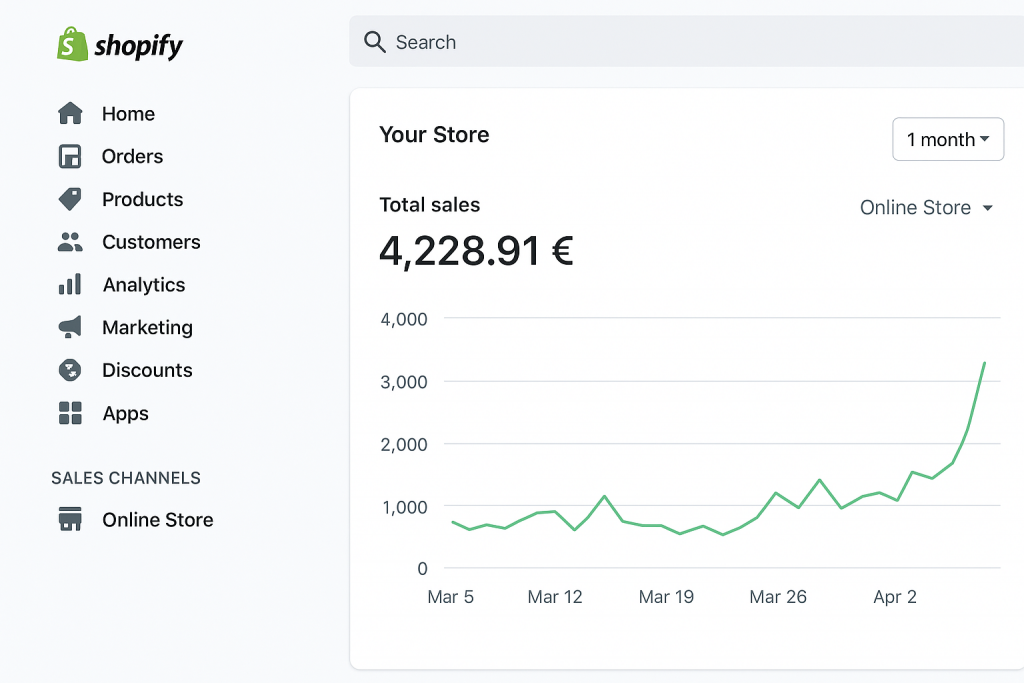Screen dimensions: 1024x683
Task: Click the Customers people icon
Action: point(70,242)
